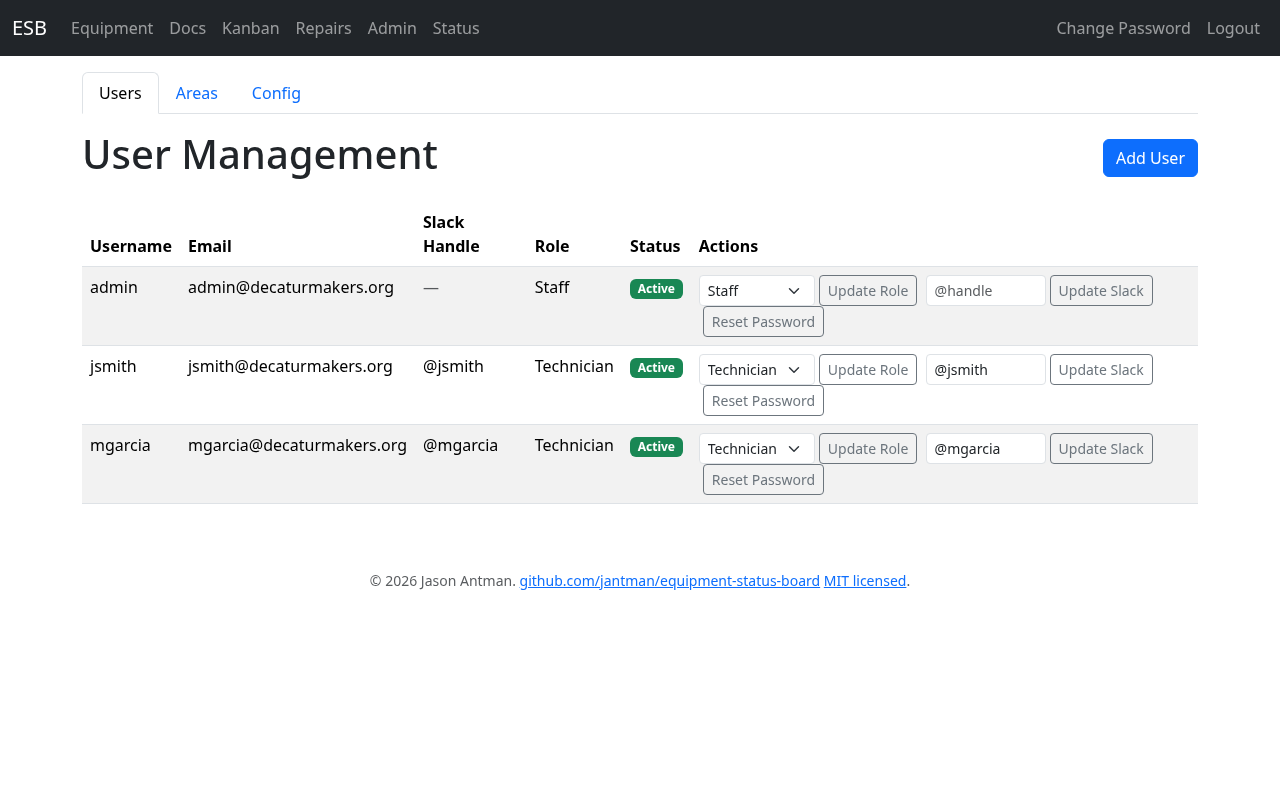
Task: Click the Active badge in admin row
Action: (656, 289)
